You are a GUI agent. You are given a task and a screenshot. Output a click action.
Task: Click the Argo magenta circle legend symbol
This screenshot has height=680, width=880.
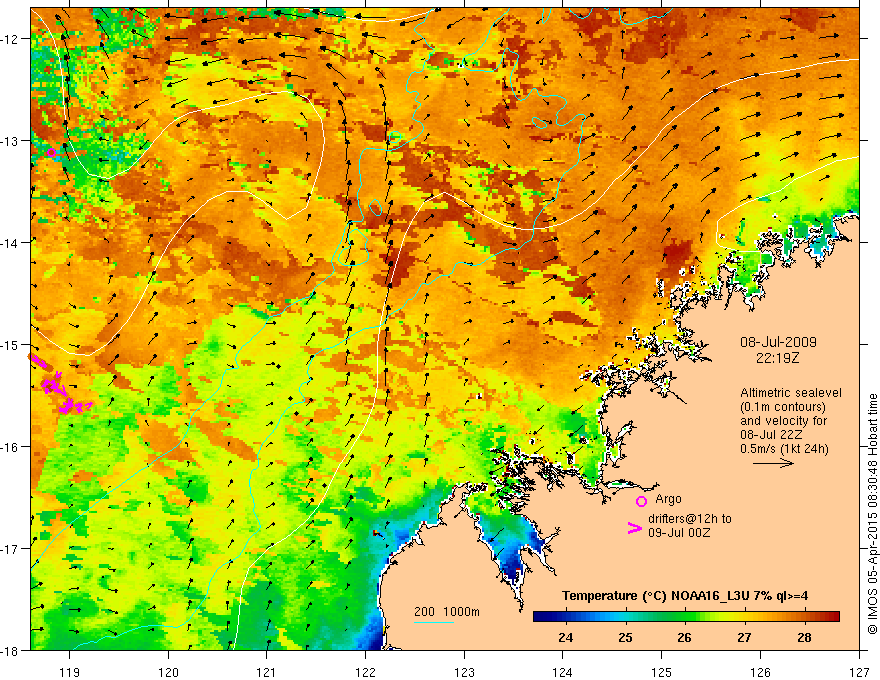click(641, 501)
